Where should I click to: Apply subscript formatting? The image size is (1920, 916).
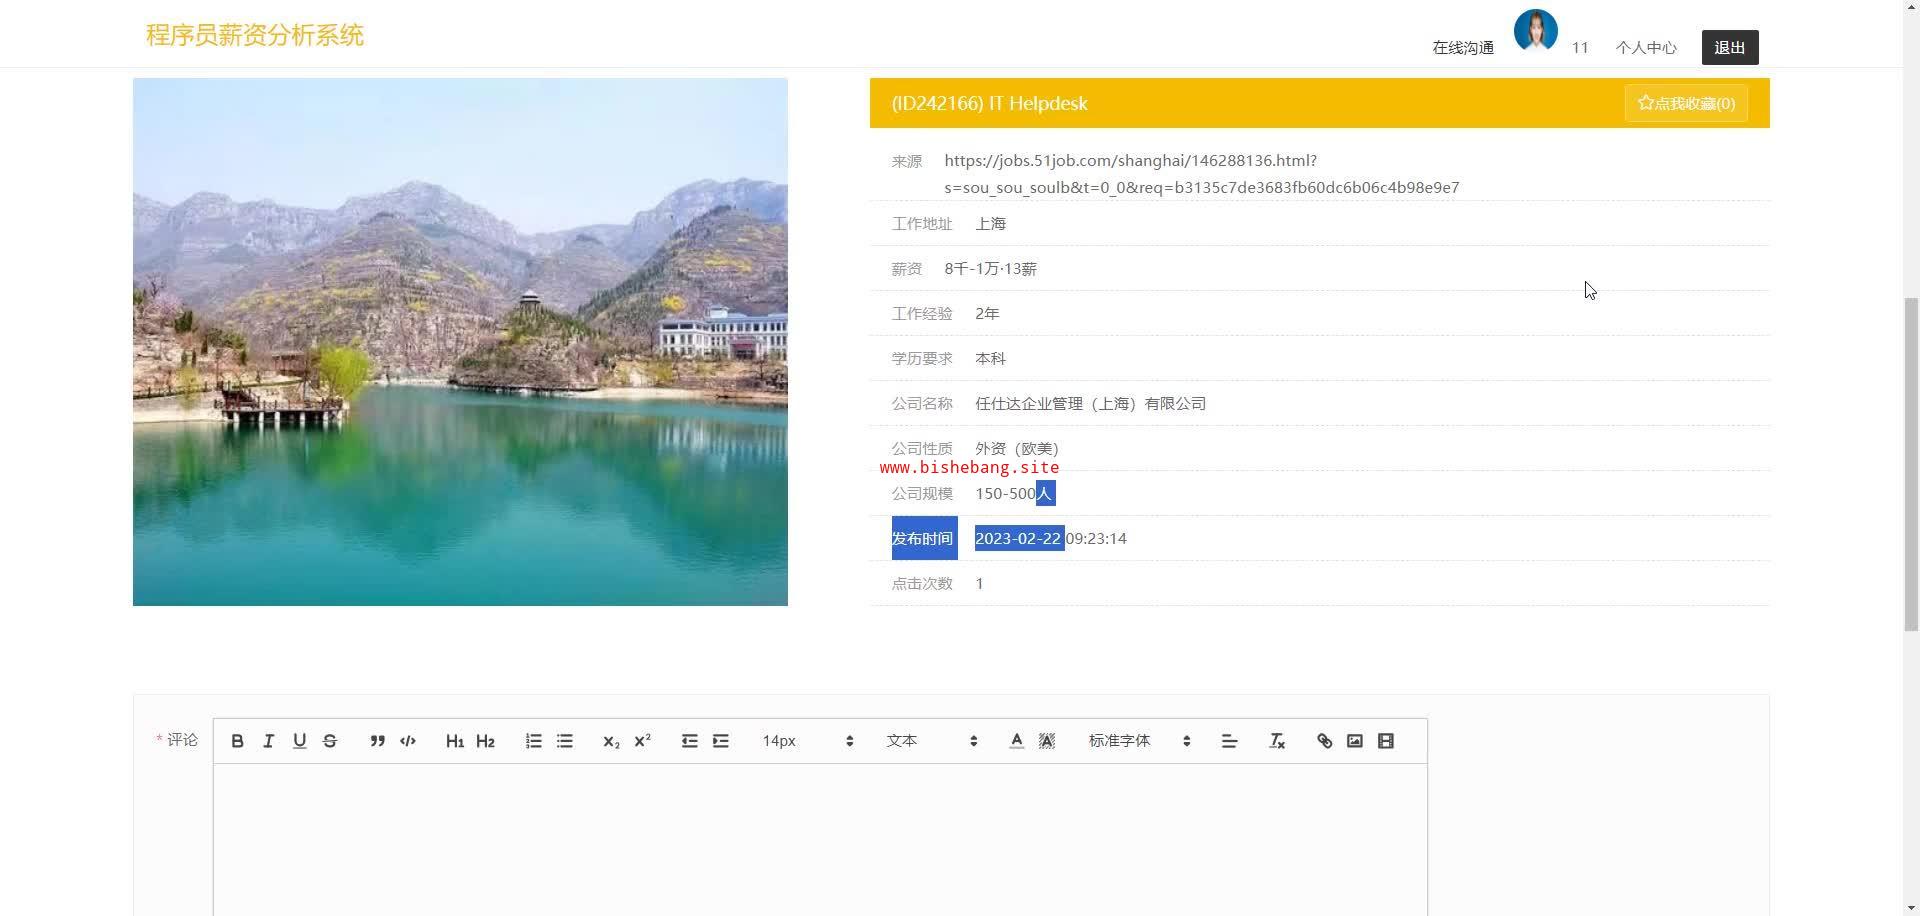[612, 741]
